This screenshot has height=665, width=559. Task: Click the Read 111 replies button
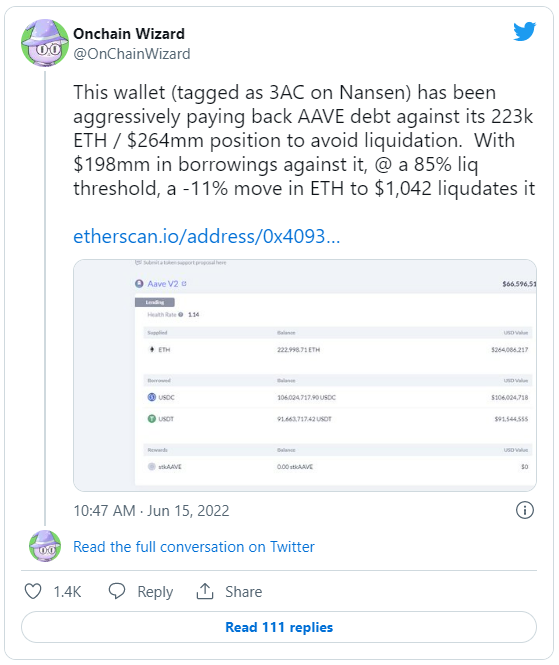tap(279, 627)
